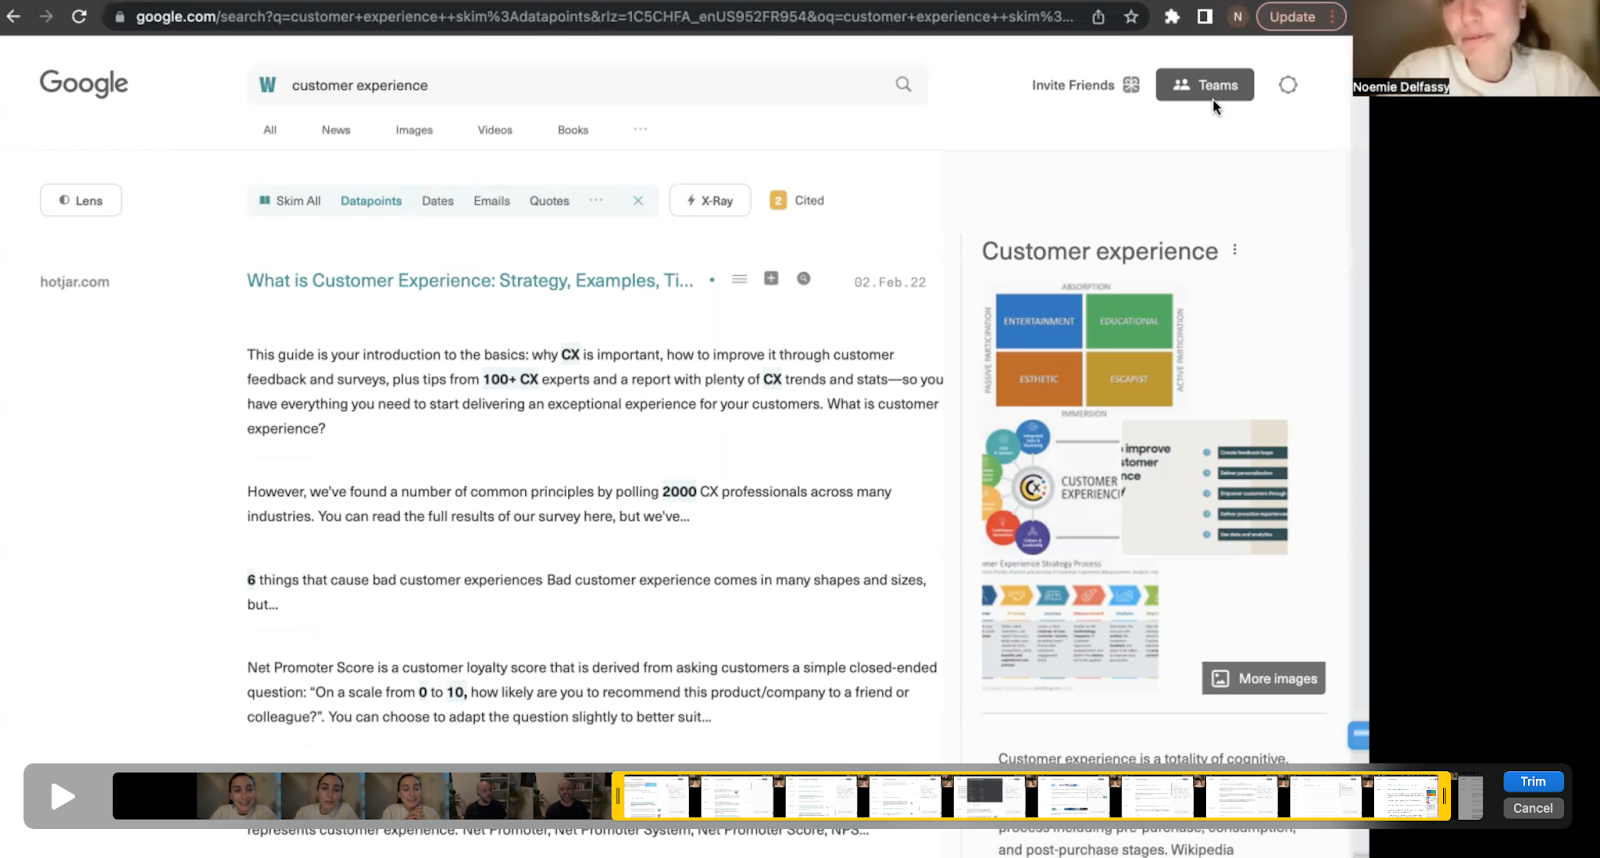Screen dimensions: 1600x858
Task: Click the 02.Feb.22 date label
Action: click(x=890, y=283)
